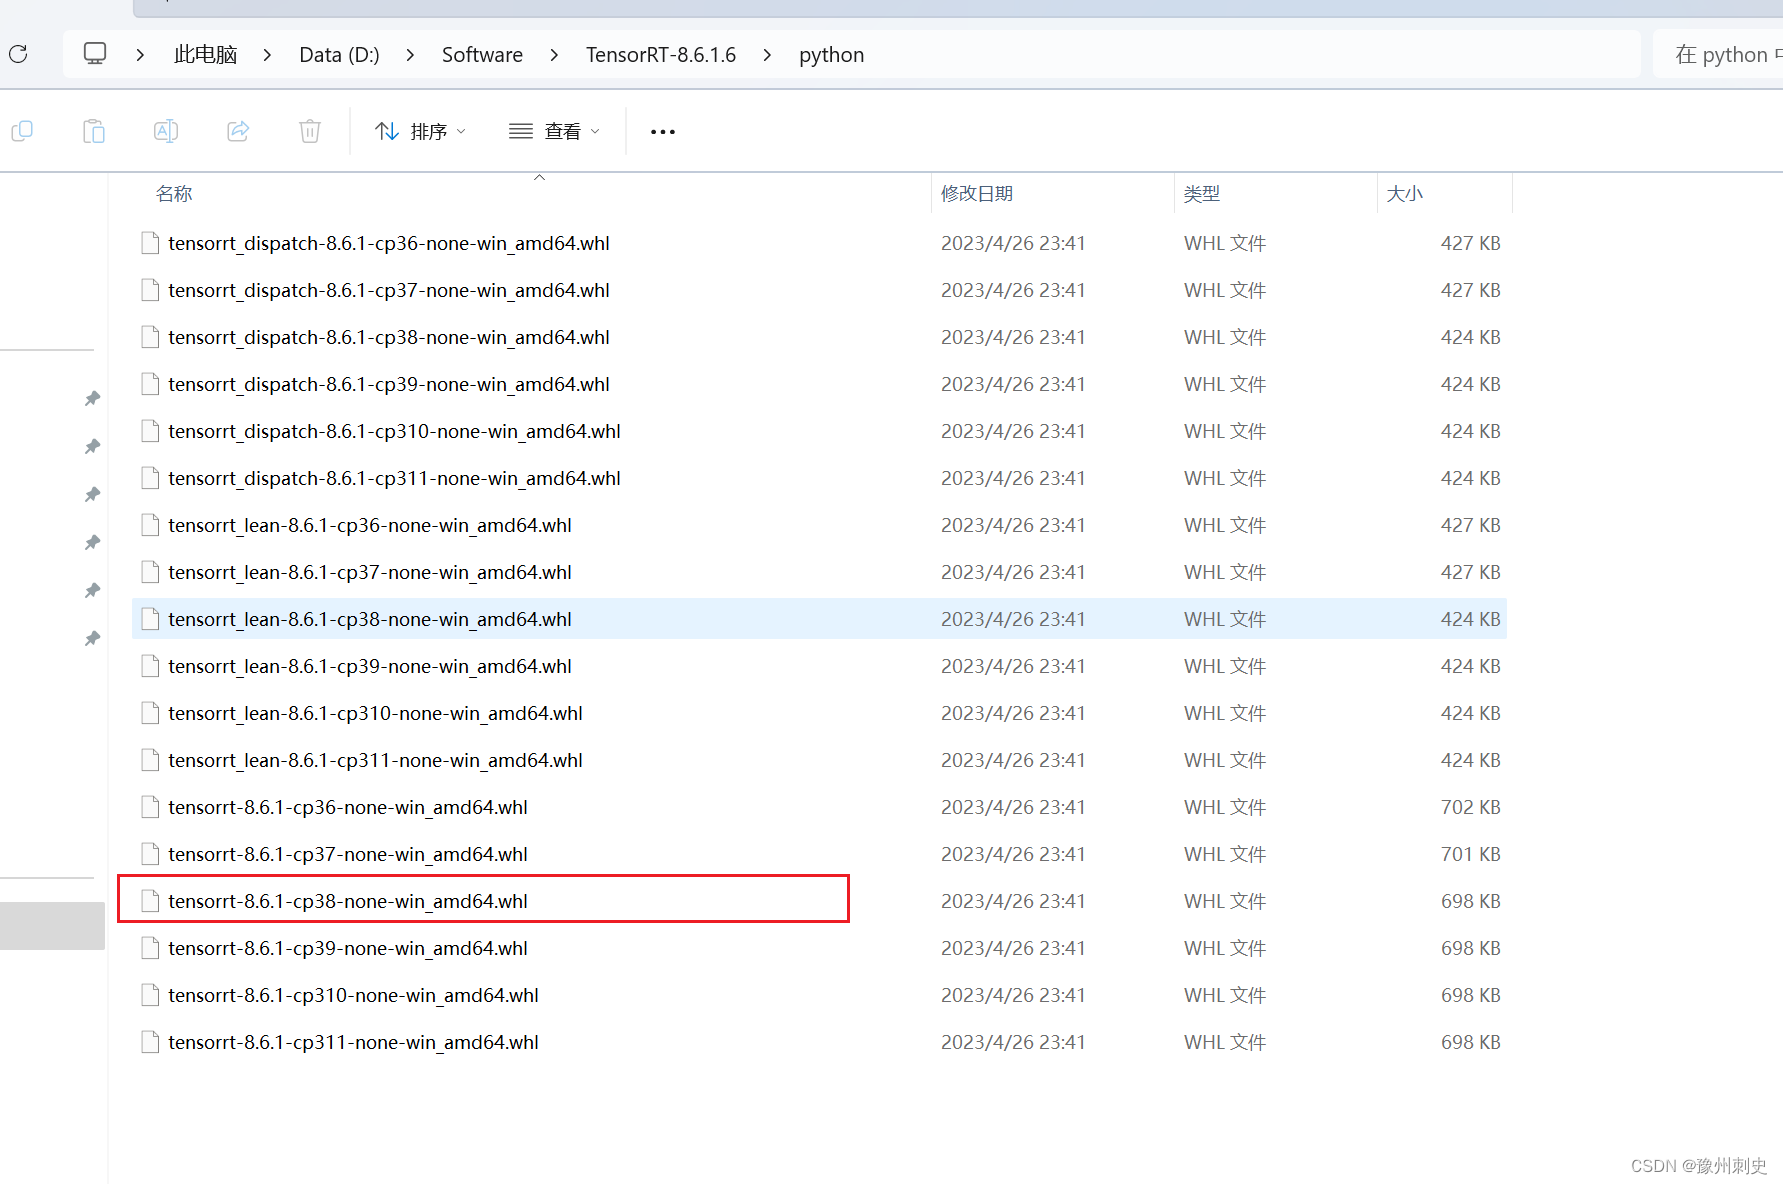Click python folder in breadcrumb

(x=831, y=55)
